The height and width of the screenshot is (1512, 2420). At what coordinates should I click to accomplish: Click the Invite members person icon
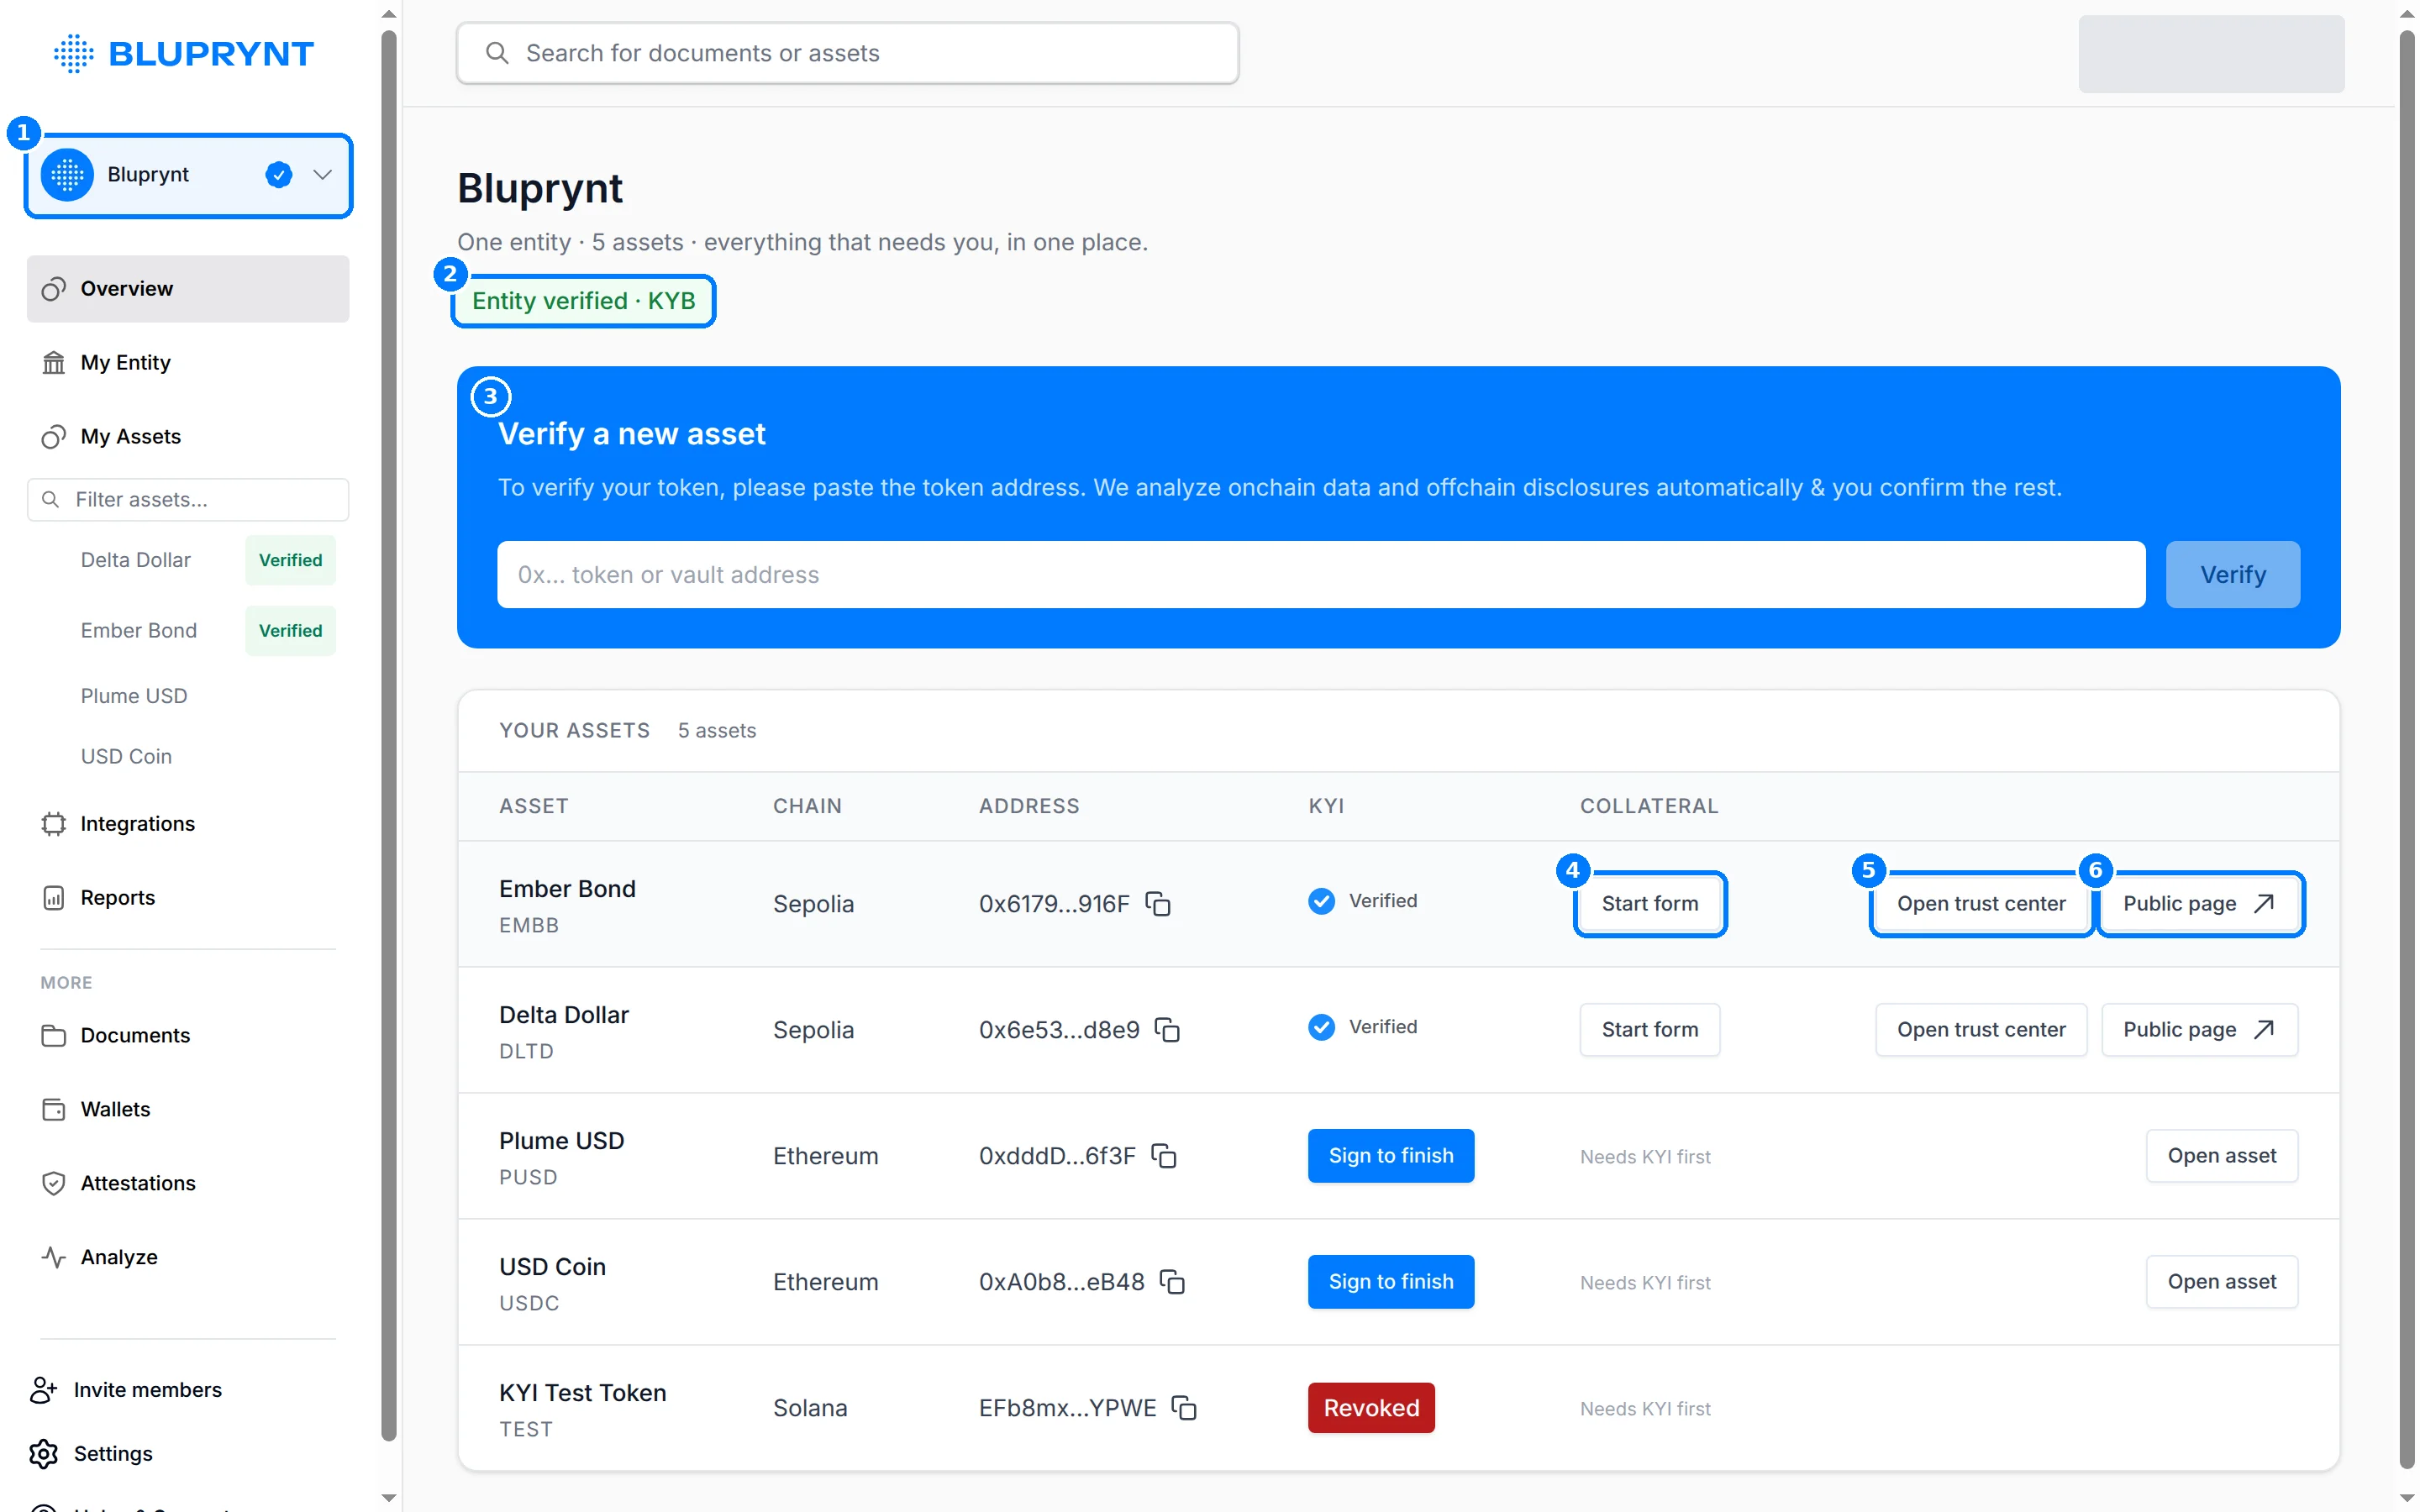43,1389
